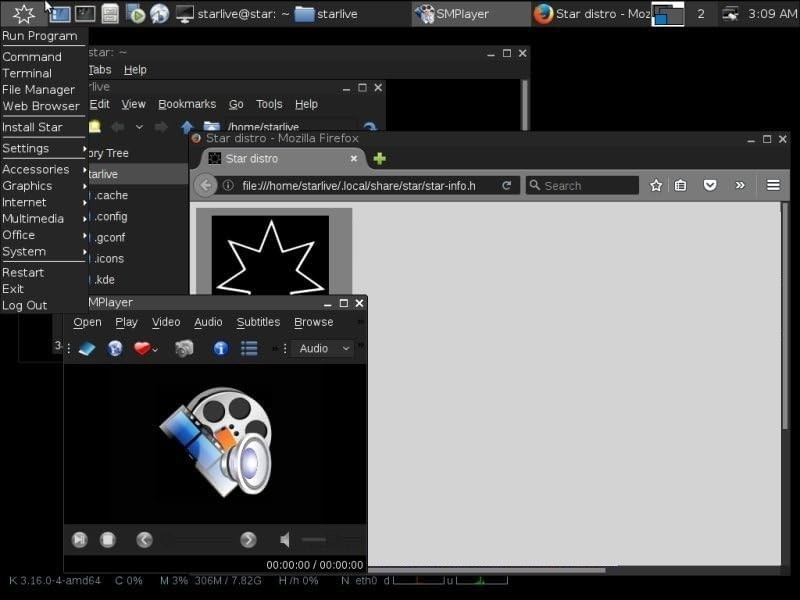Toggle SMPlayer playlist icon

click(249, 348)
